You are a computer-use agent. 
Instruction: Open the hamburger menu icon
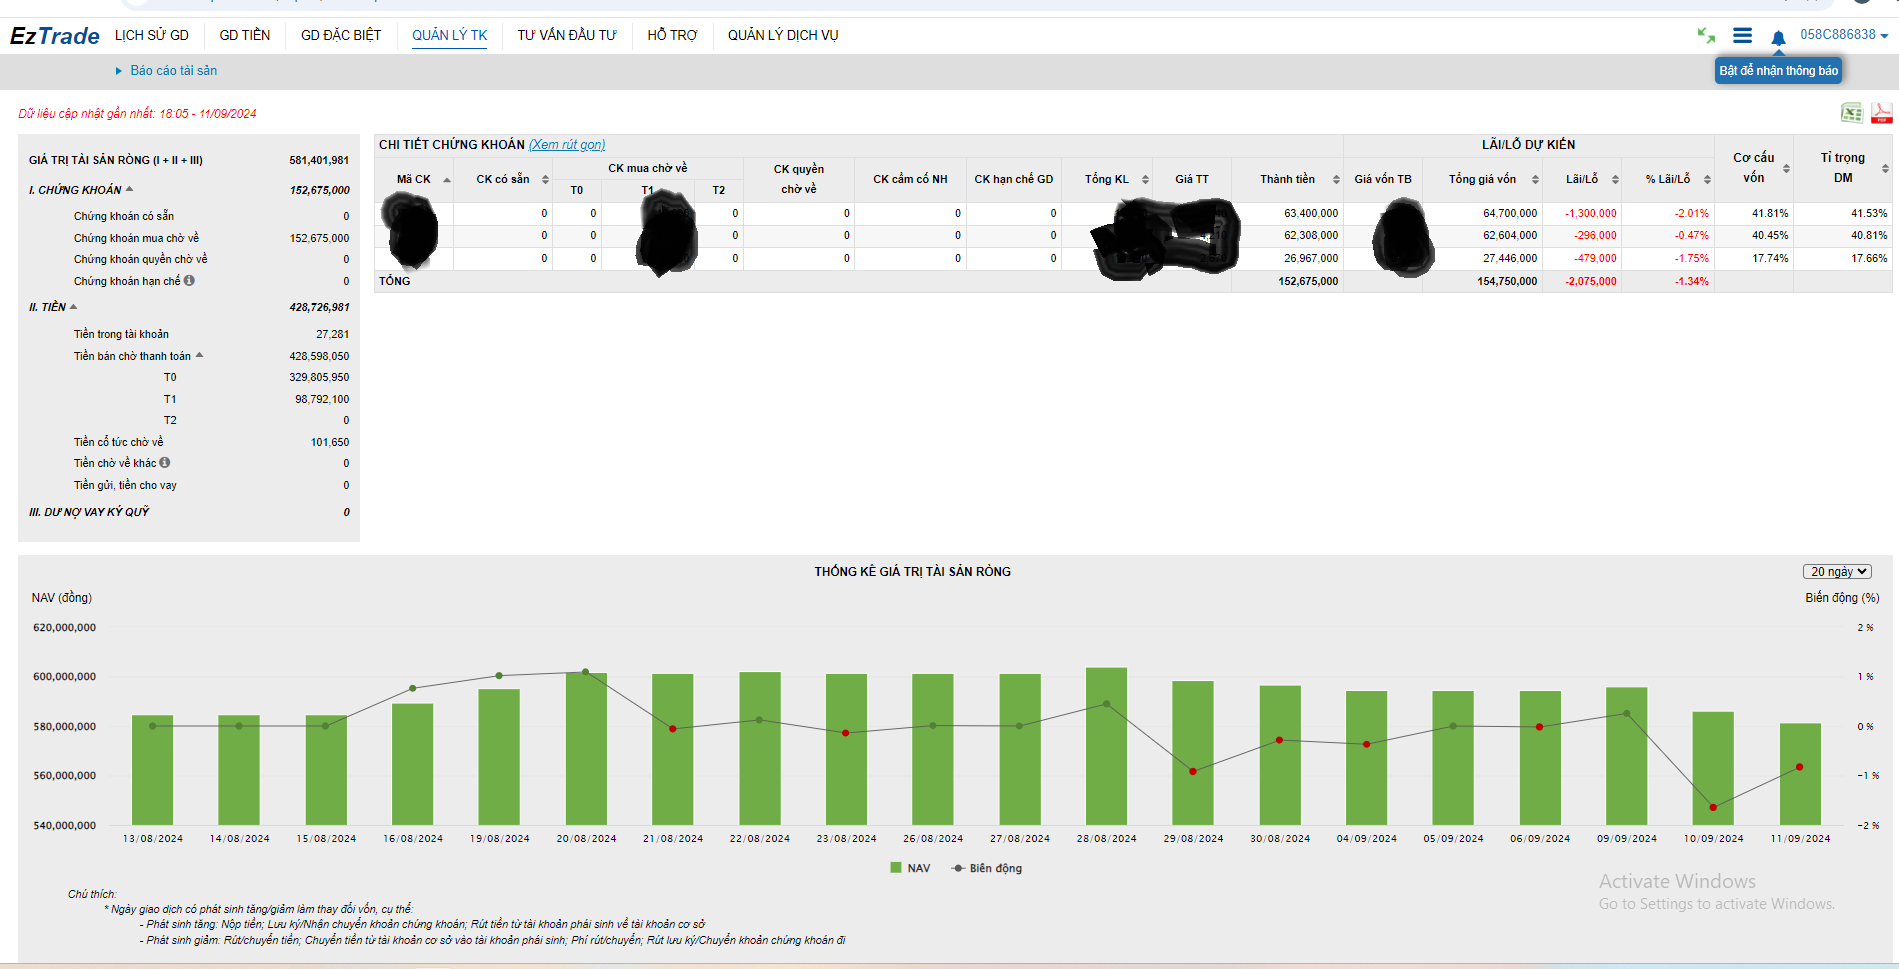[x=1742, y=36]
